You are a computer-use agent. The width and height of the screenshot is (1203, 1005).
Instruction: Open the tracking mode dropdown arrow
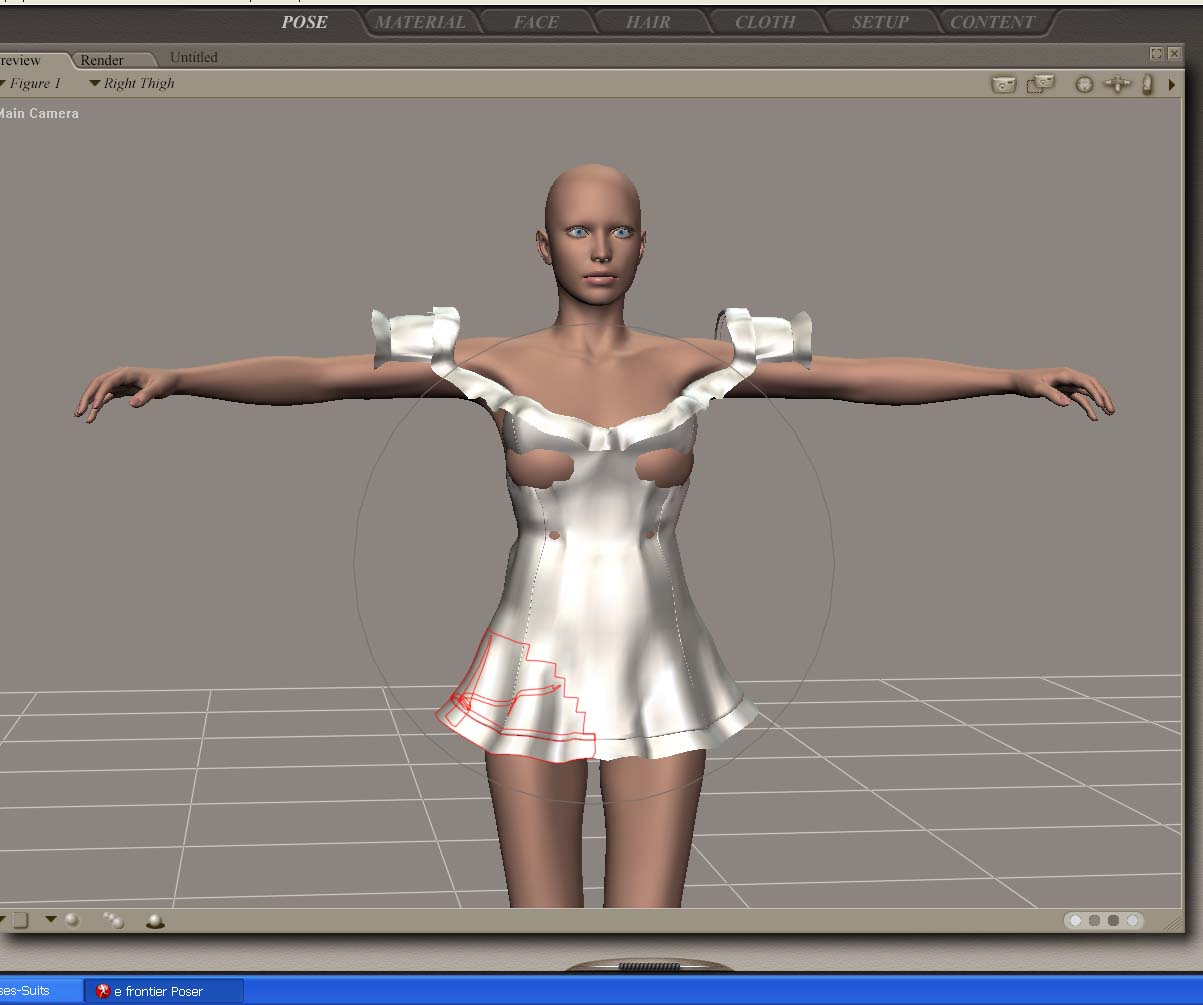(50, 919)
